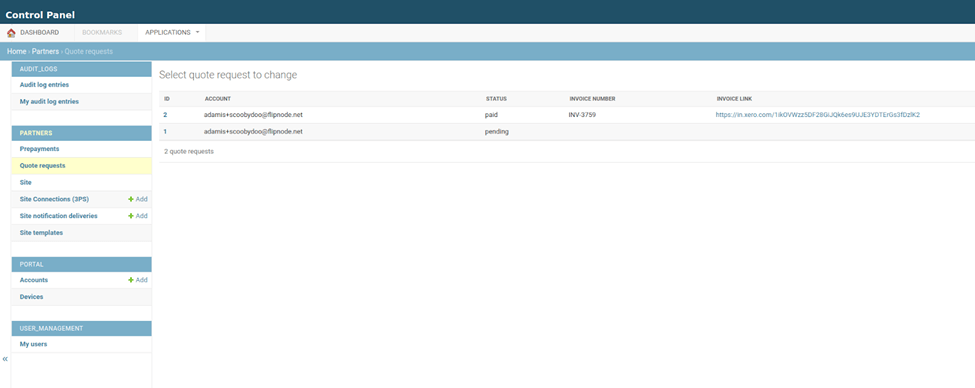Open Prepayments in the sidebar
Screen dimensions: 975x388
[39, 149]
